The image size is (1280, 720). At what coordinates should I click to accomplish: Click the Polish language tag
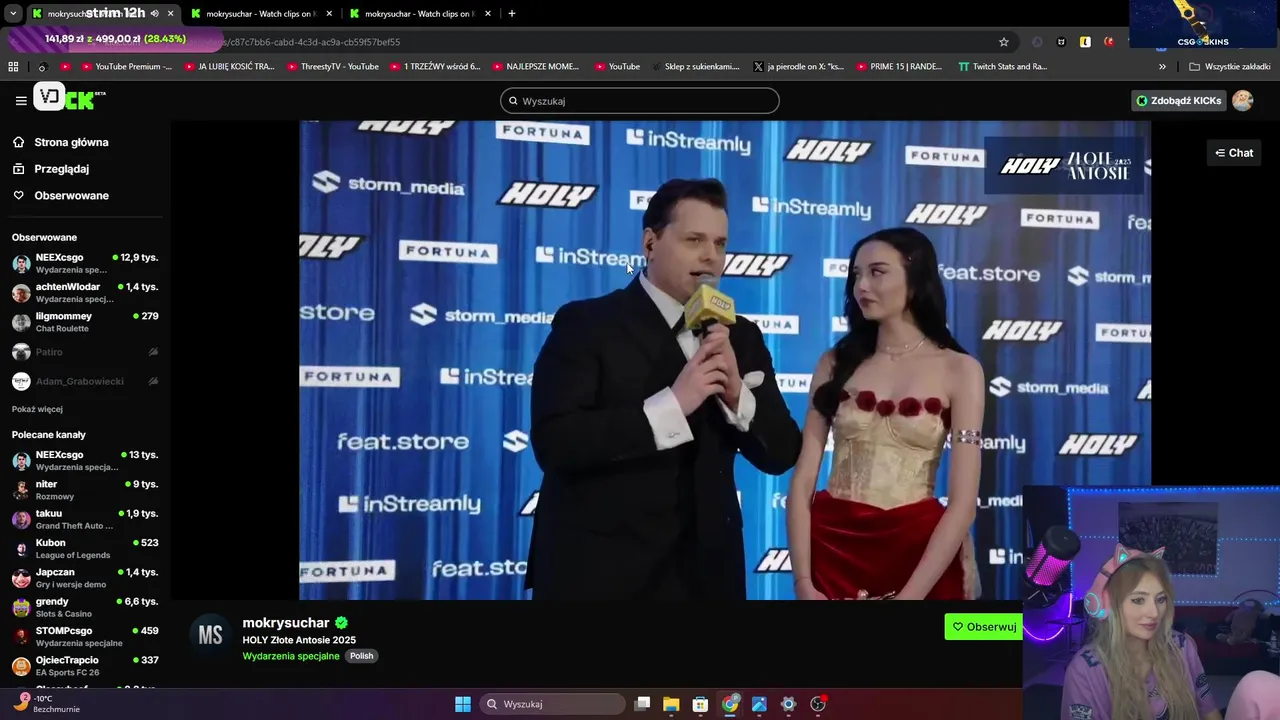tap(361, 656)
